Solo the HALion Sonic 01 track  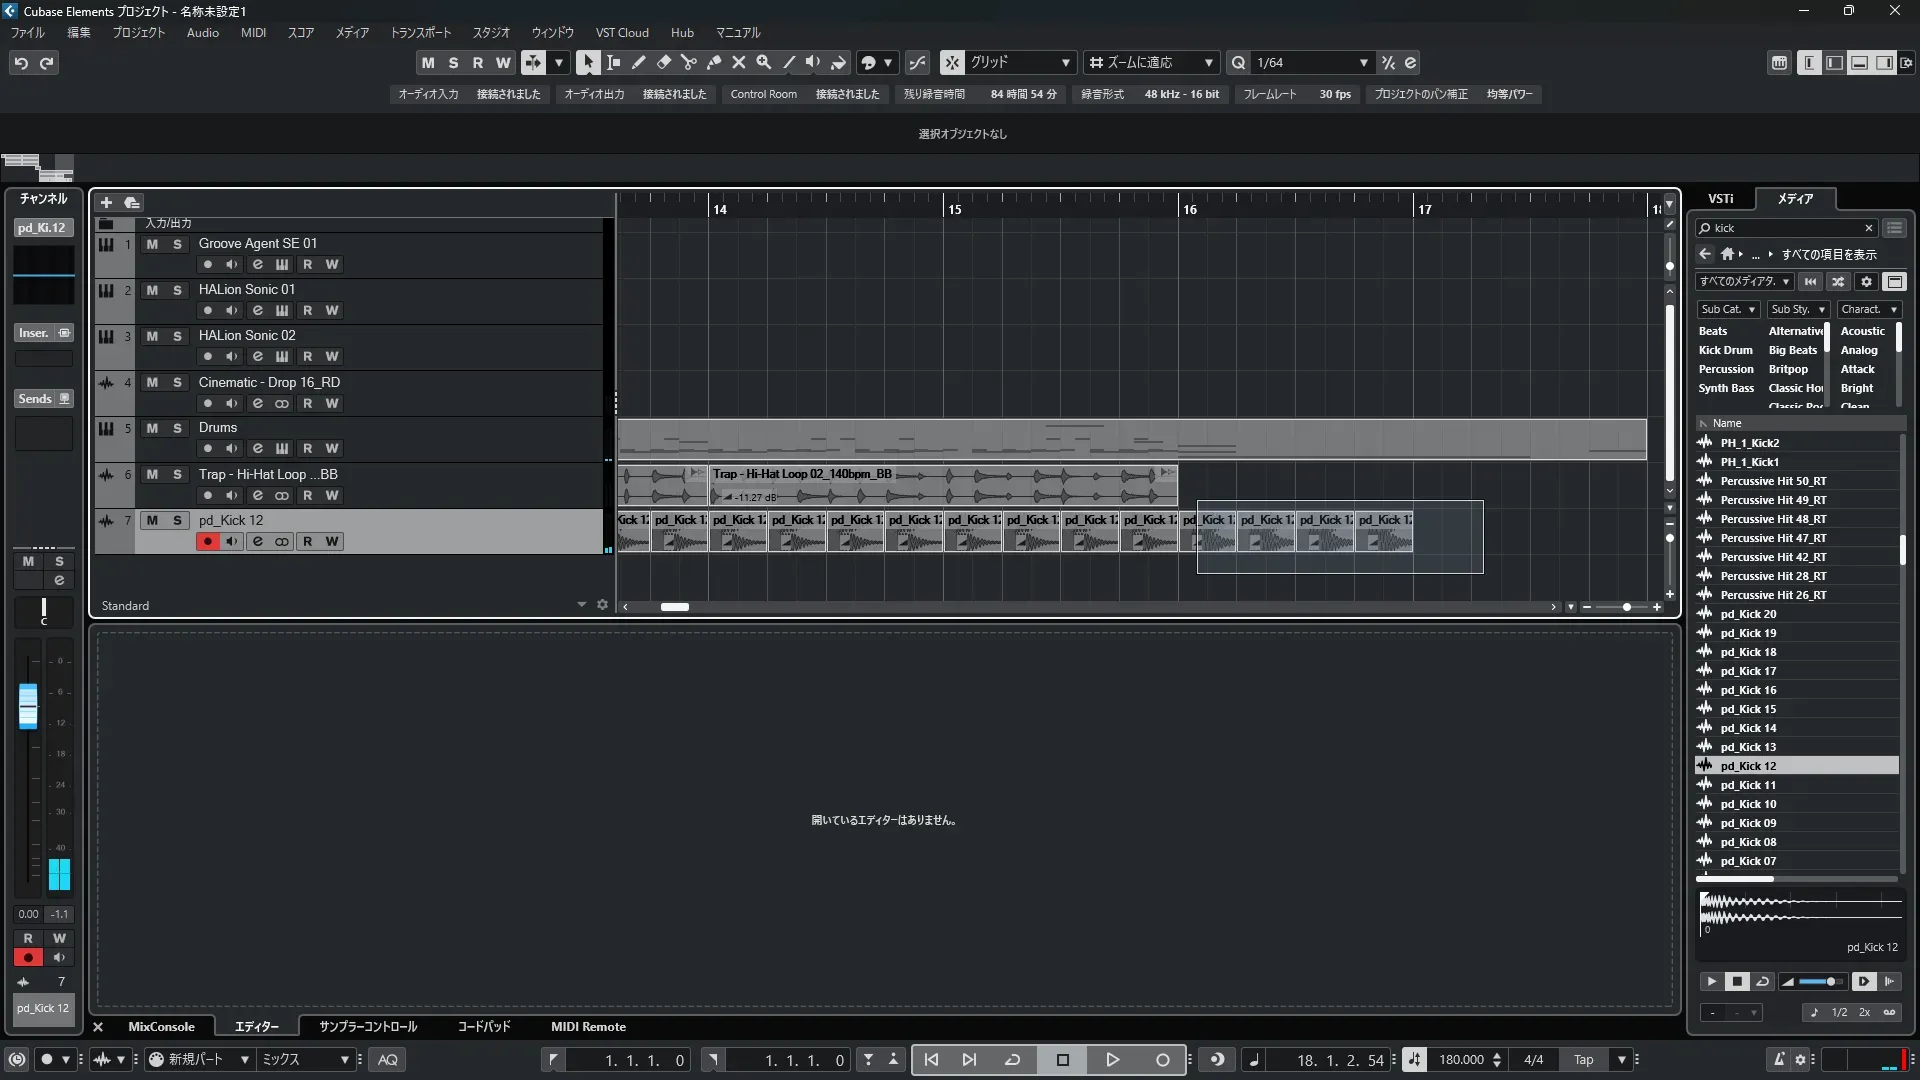(x=177, y=290)
